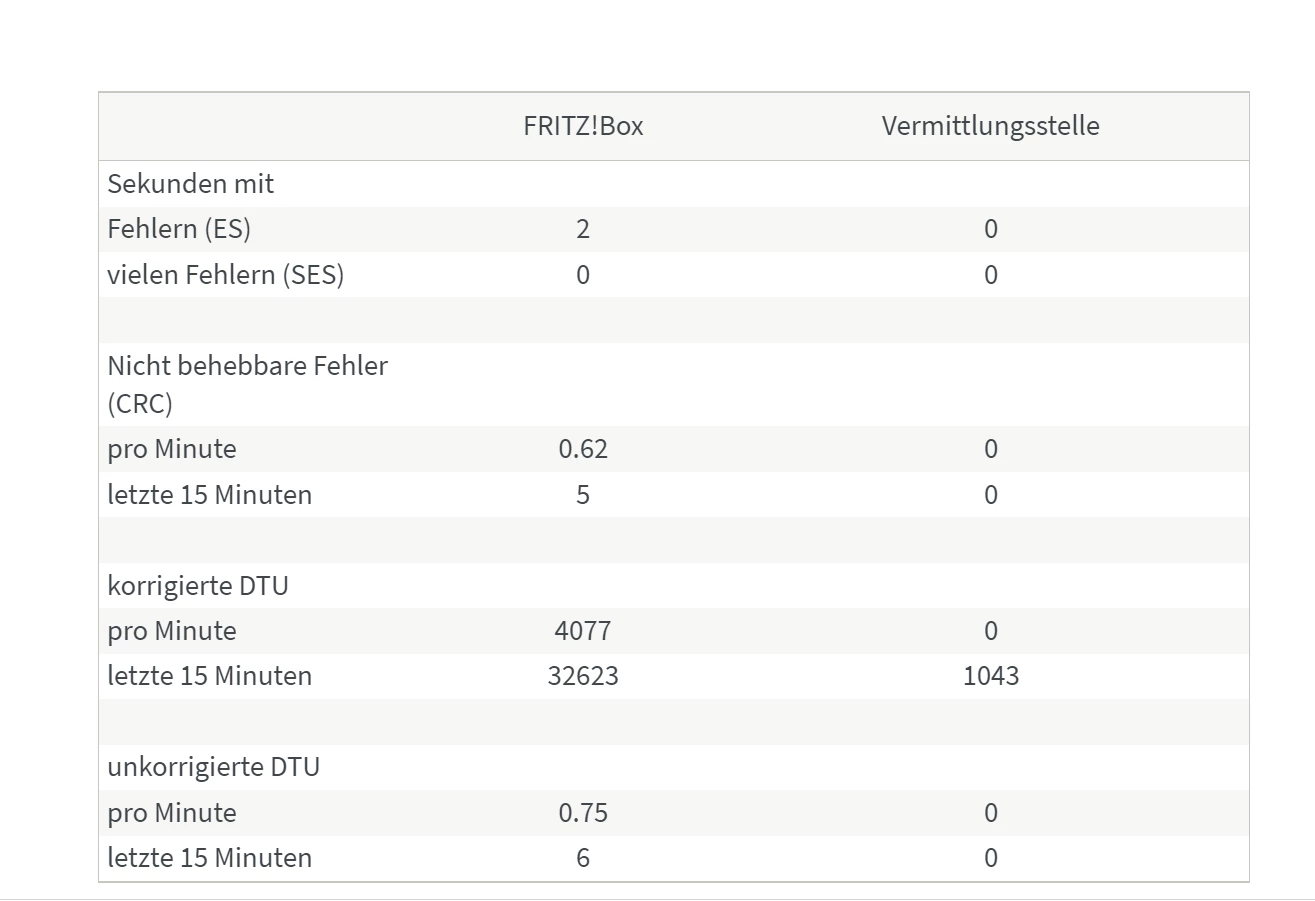The height and width of the screenshot is (901, 1315).
Task: Click the "unkorrigierte DTU" section label
Action: 214,767
